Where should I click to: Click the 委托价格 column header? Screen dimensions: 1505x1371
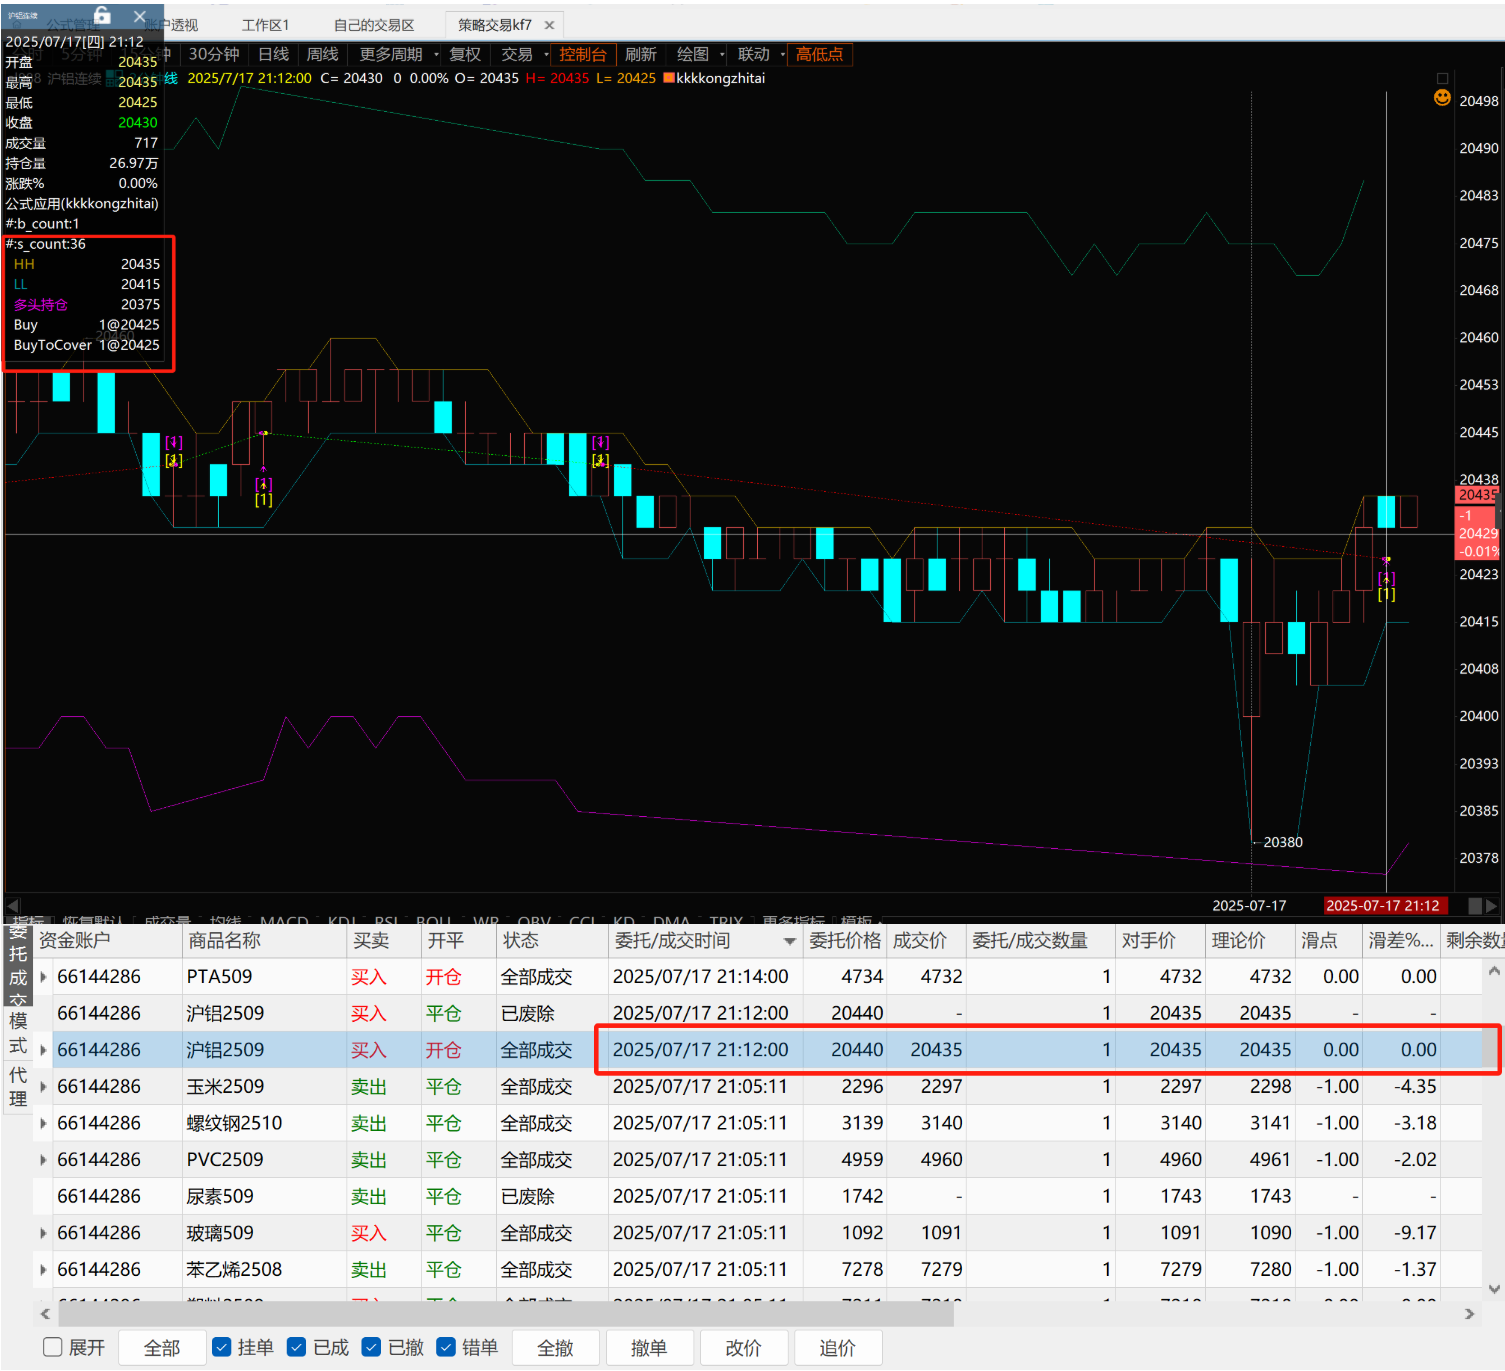coord(845,941)
